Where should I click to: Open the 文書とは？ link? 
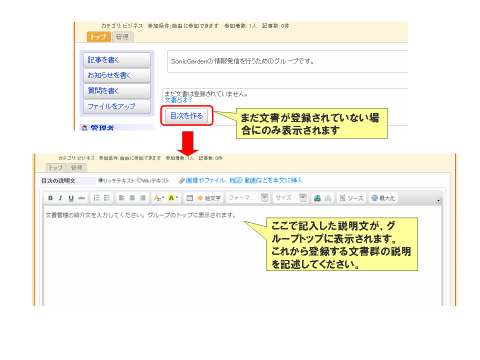(x=178, y=100)
